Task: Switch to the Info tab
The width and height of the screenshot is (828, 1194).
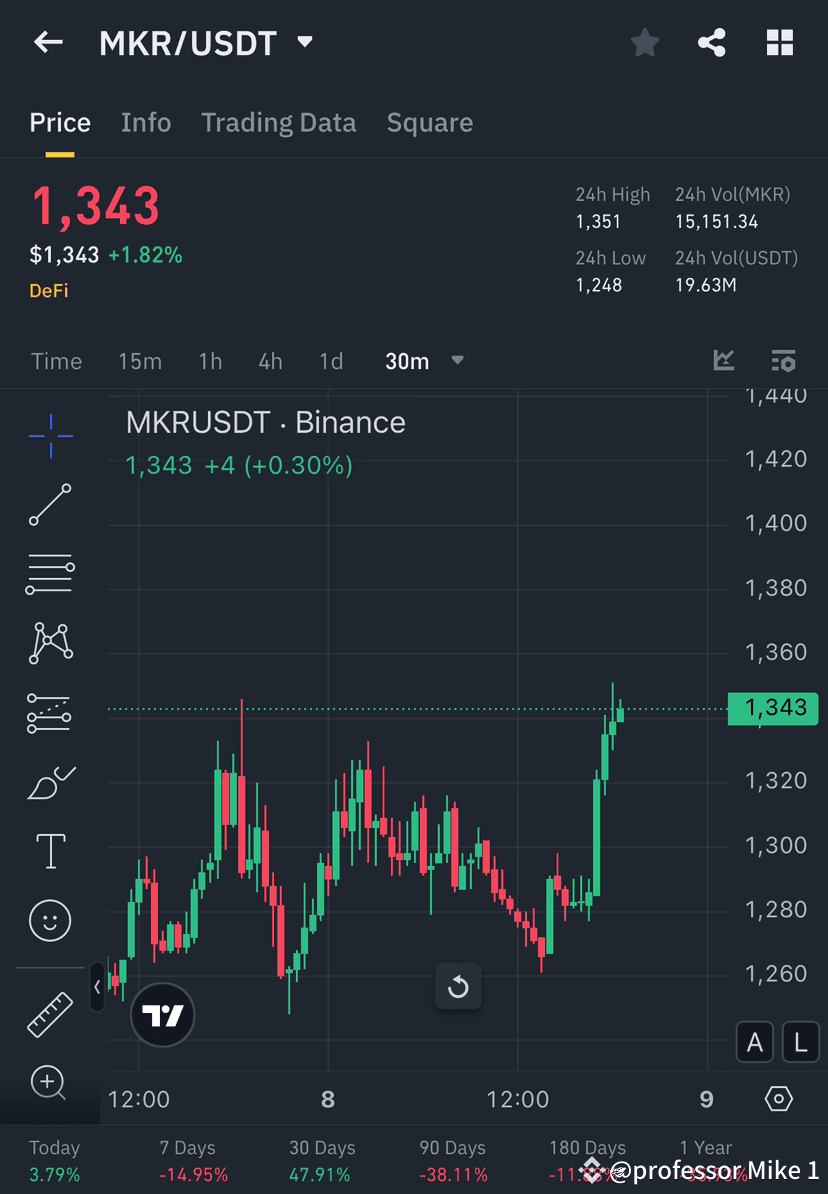Action: click(x=146, y=122)
